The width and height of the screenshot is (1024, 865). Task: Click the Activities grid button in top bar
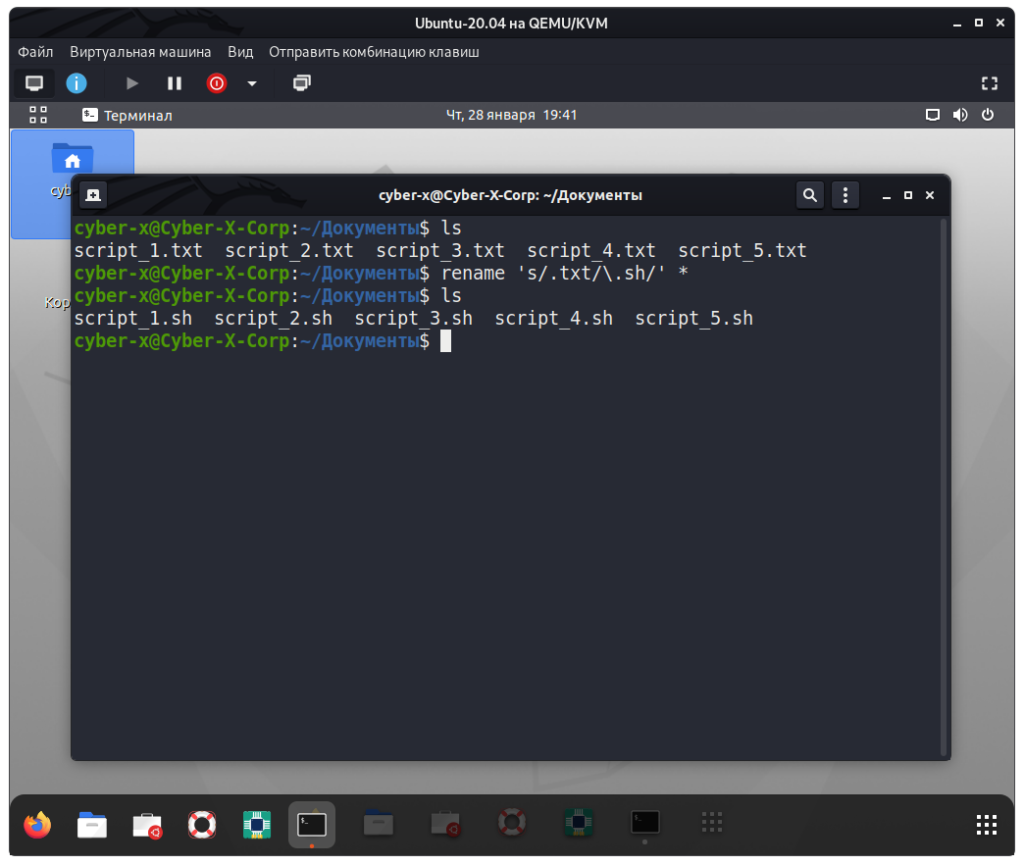(x=38, y=115)
